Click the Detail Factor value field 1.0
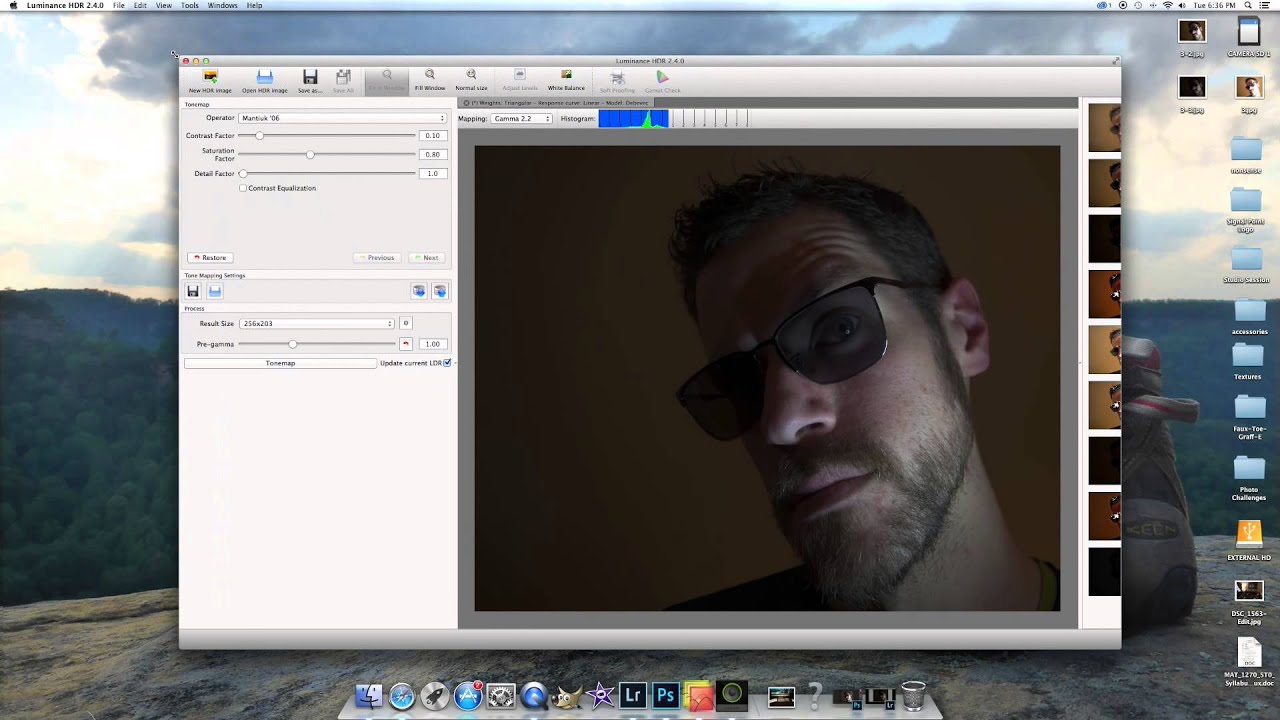Viewport: 1280px width, 720px height. click(432, 173)
